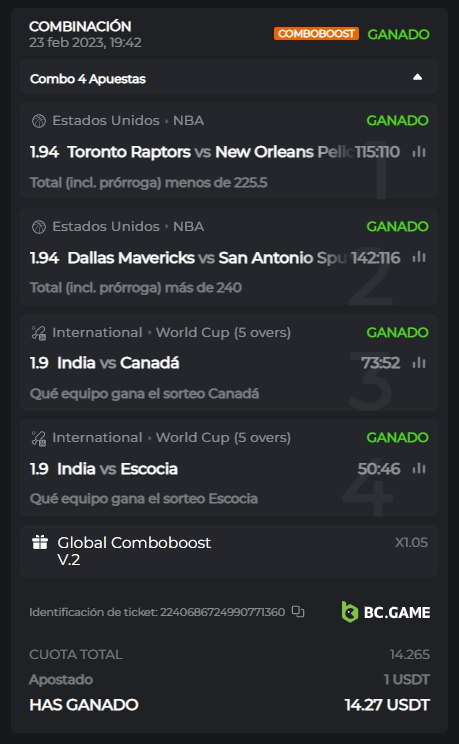Viewport: 459px width, 744px height.
Task: Click the Global Comboboost V.2 row
Action: [x=229, y=551]
